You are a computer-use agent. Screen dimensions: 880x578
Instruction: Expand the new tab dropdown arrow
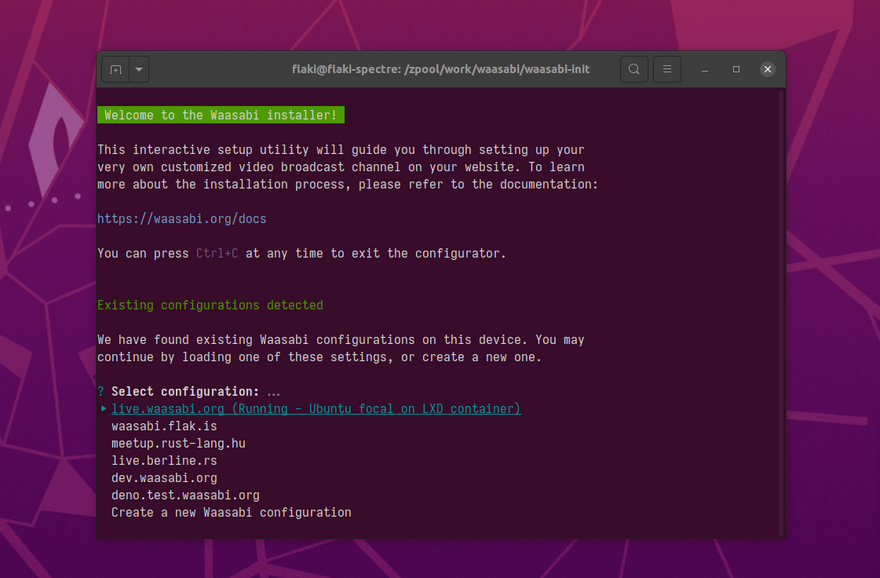pos(139,70)
